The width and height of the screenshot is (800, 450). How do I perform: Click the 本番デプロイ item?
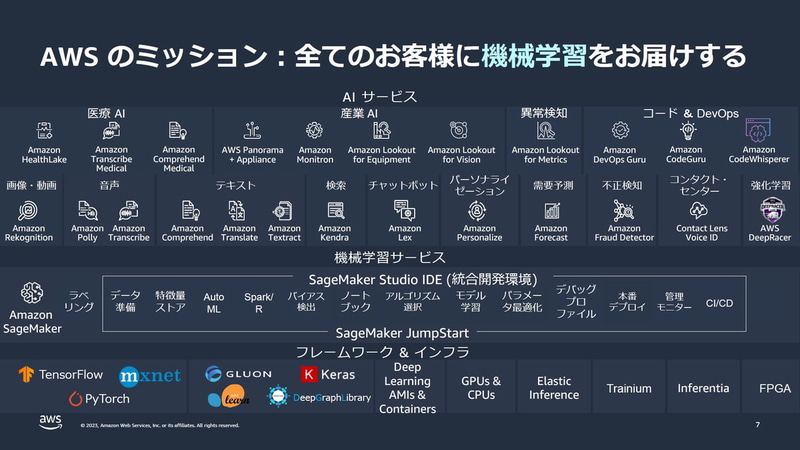(x=627, y=301)
